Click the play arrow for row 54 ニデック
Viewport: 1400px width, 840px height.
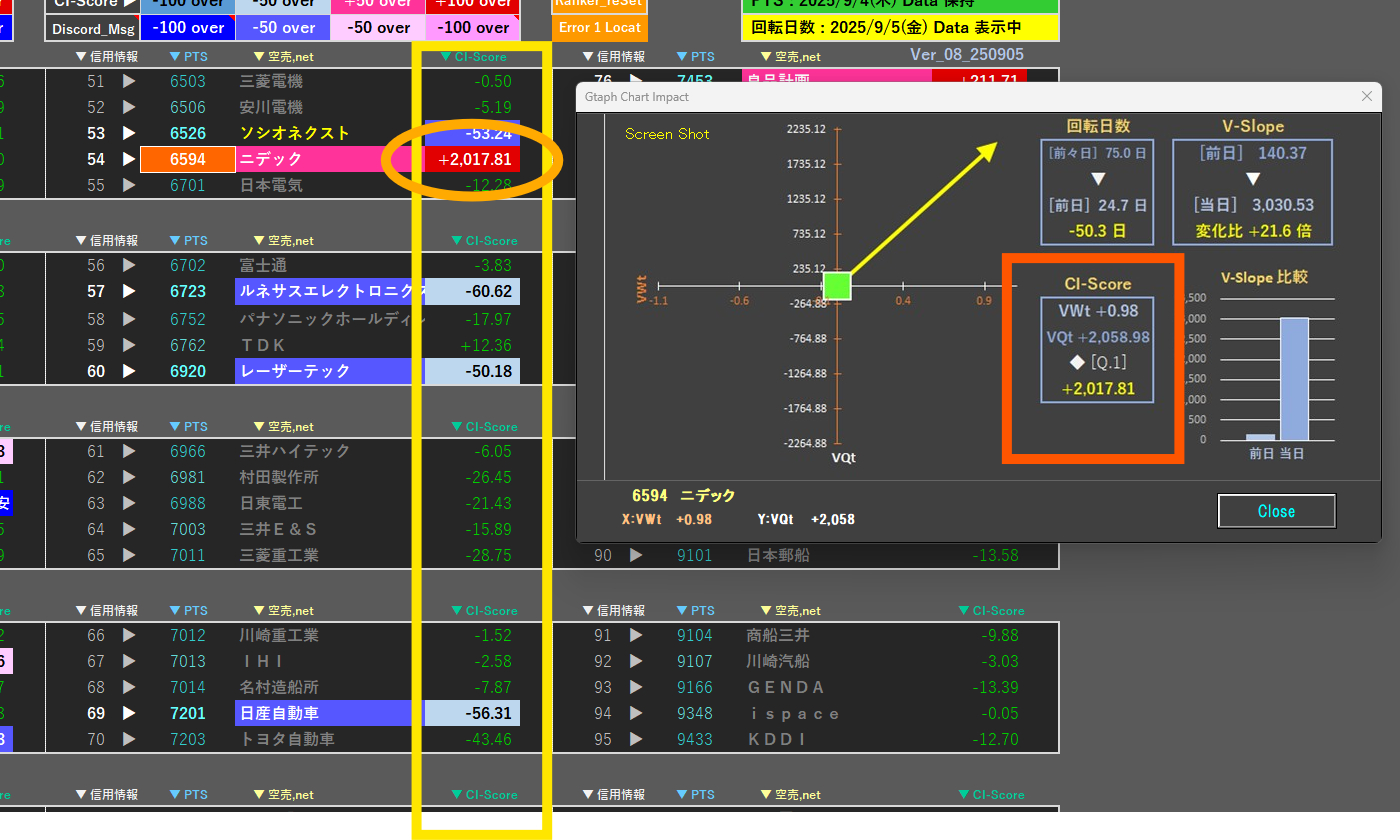[x=129, y=159]
